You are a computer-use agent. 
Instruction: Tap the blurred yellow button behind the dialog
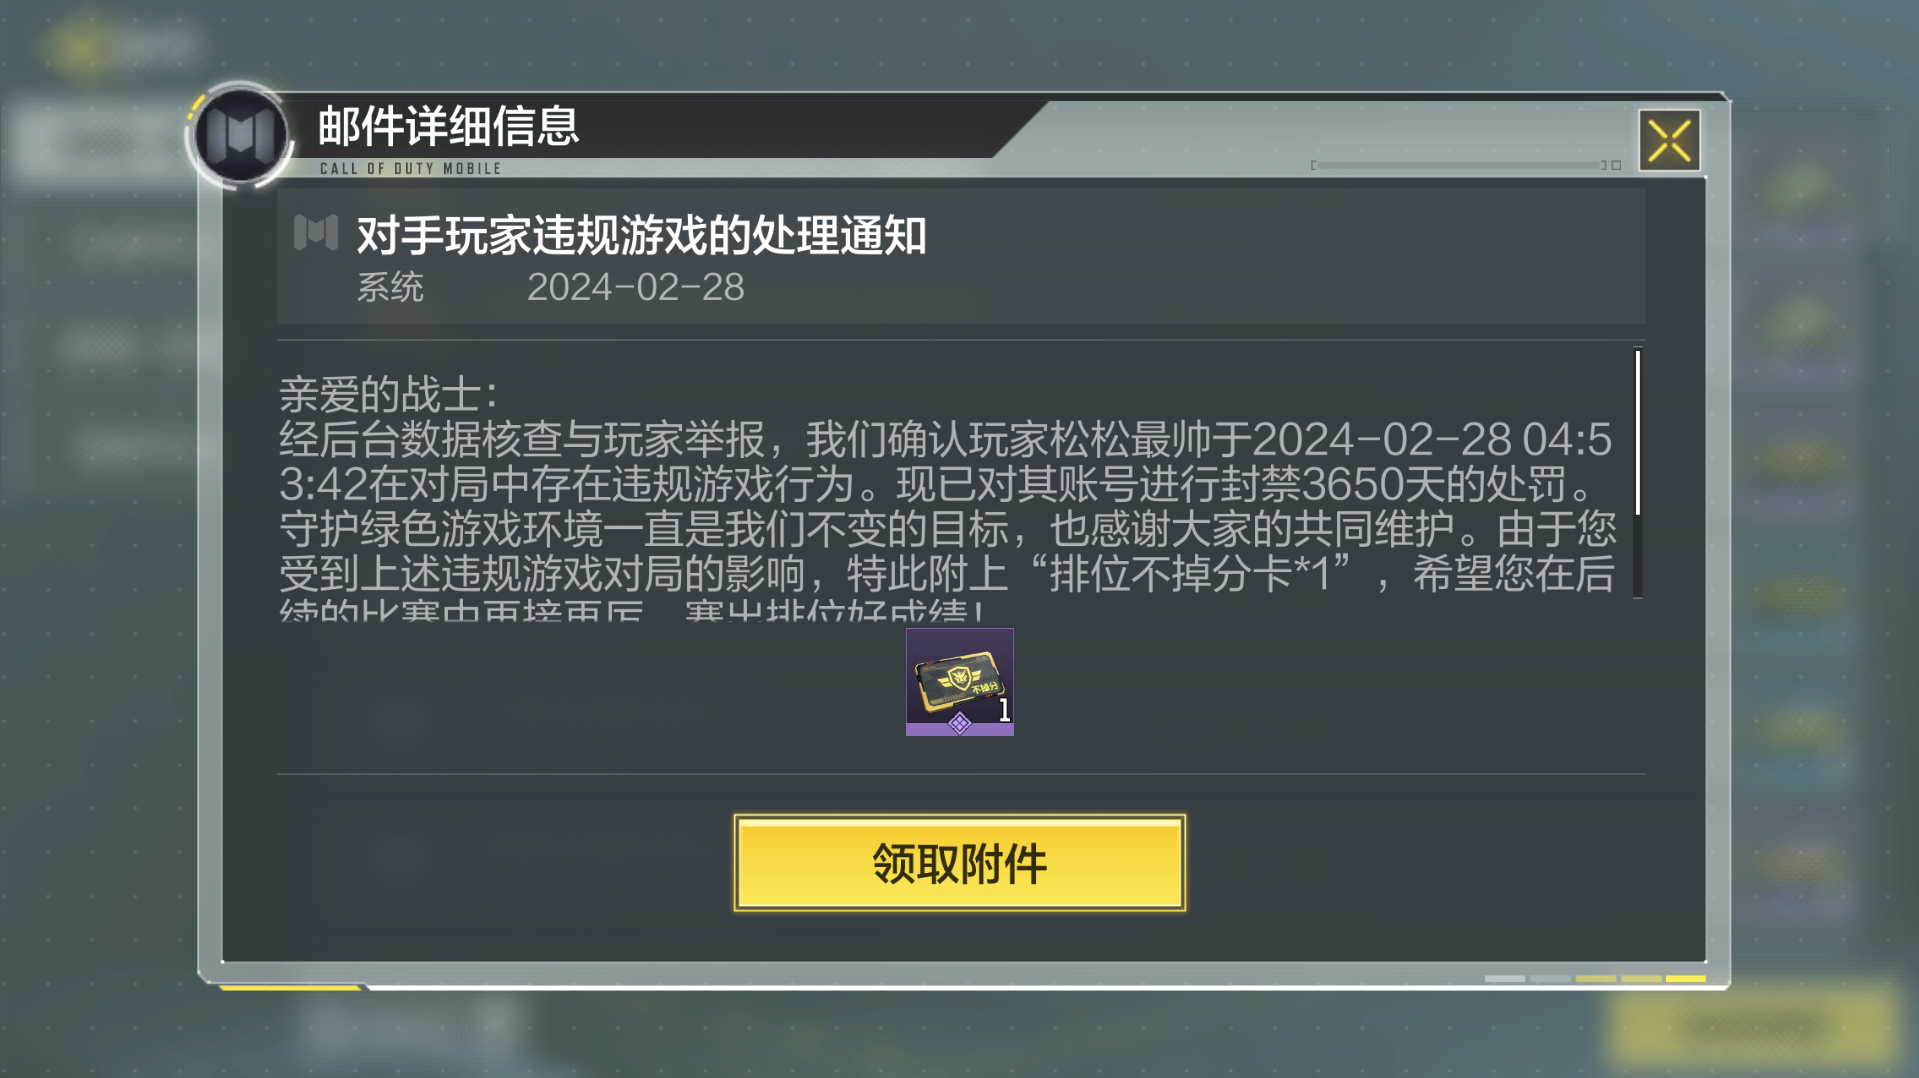tap(1752, 1026)
